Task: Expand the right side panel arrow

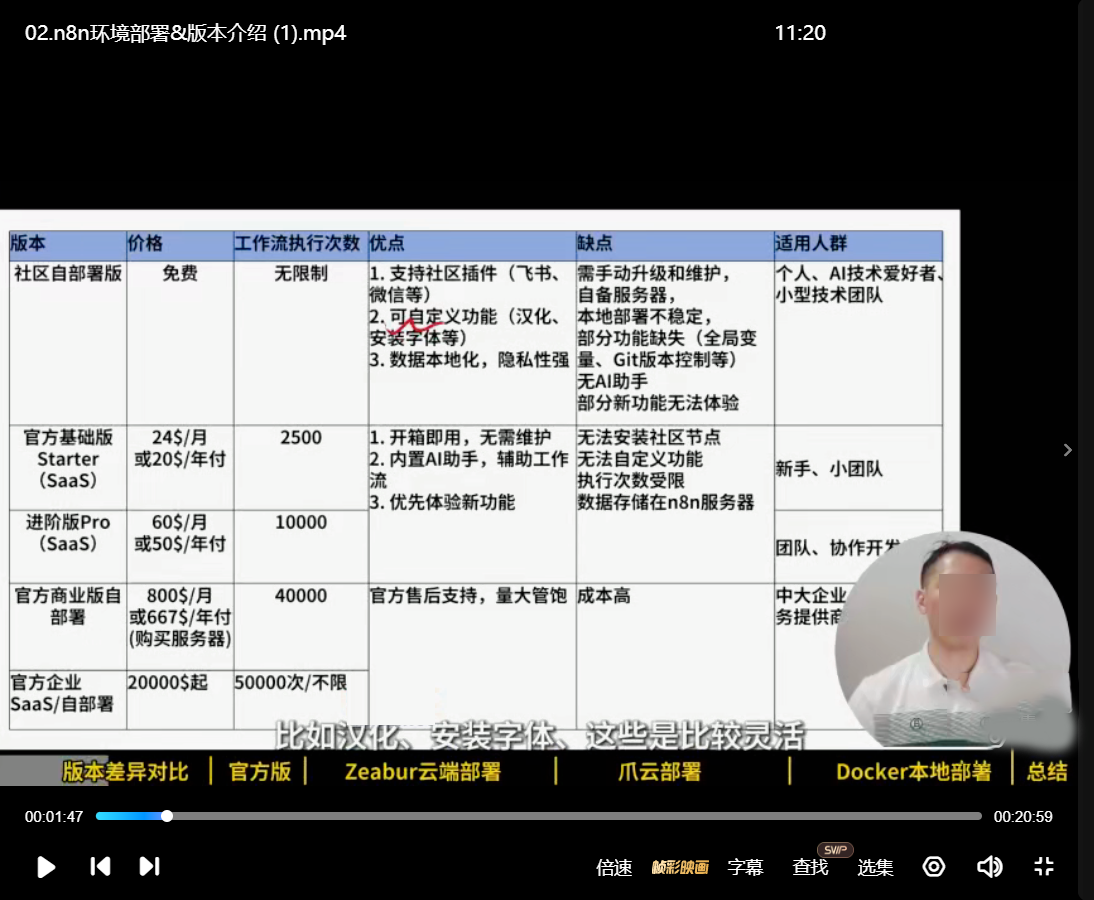Action: coord(1067,450)
